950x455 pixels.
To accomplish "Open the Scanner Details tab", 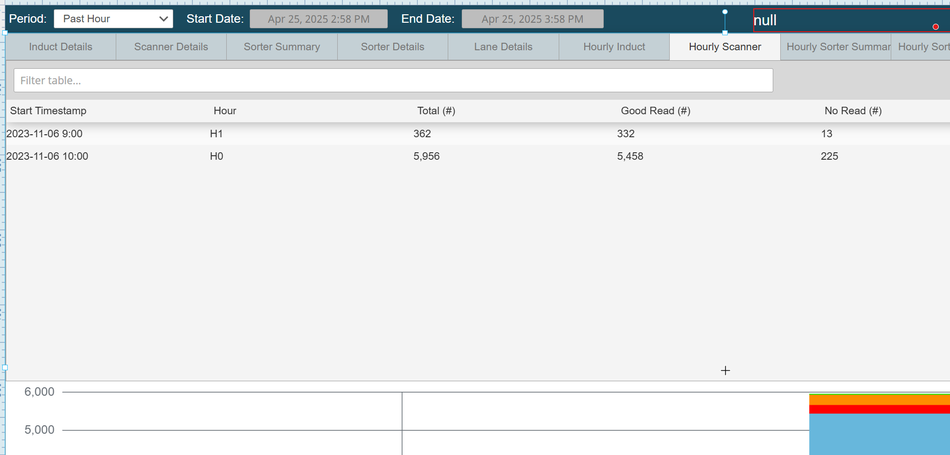I will 171,47.
